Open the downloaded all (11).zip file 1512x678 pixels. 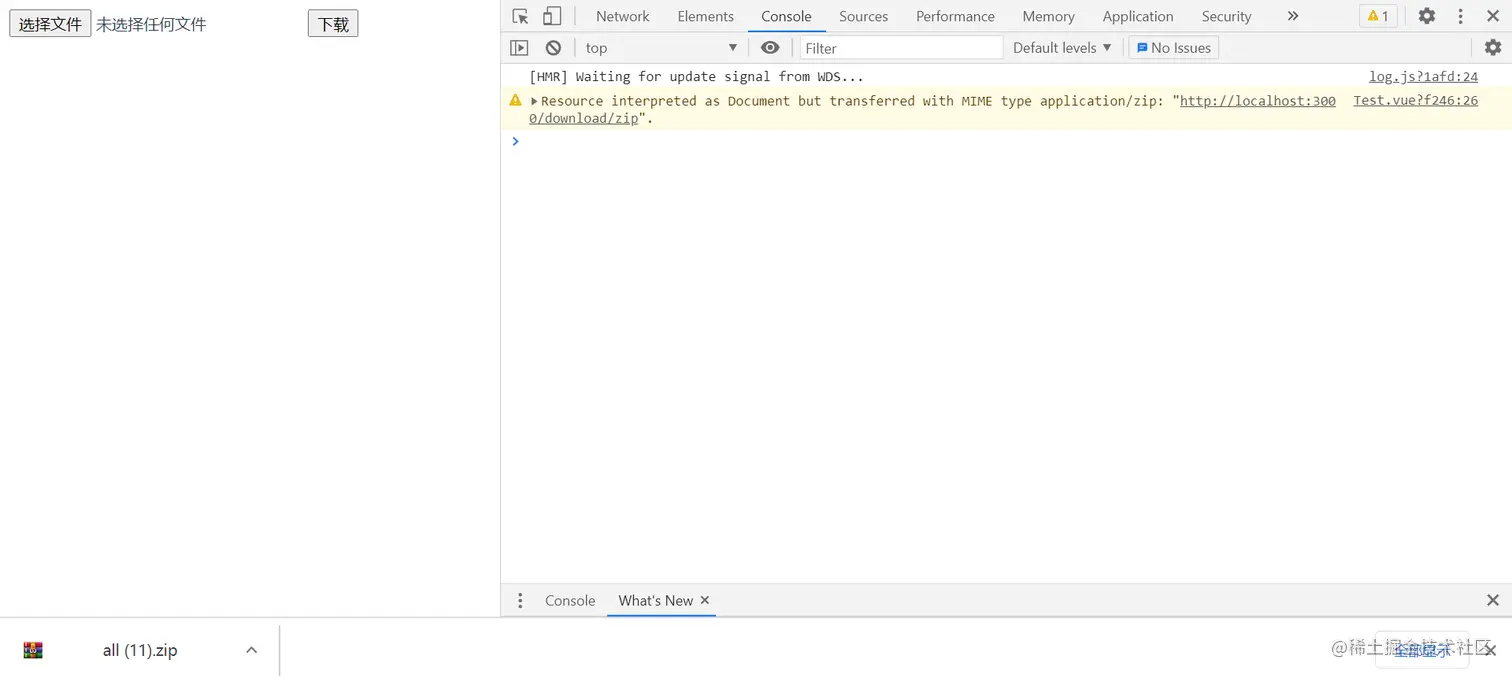(x=140, y=651)
